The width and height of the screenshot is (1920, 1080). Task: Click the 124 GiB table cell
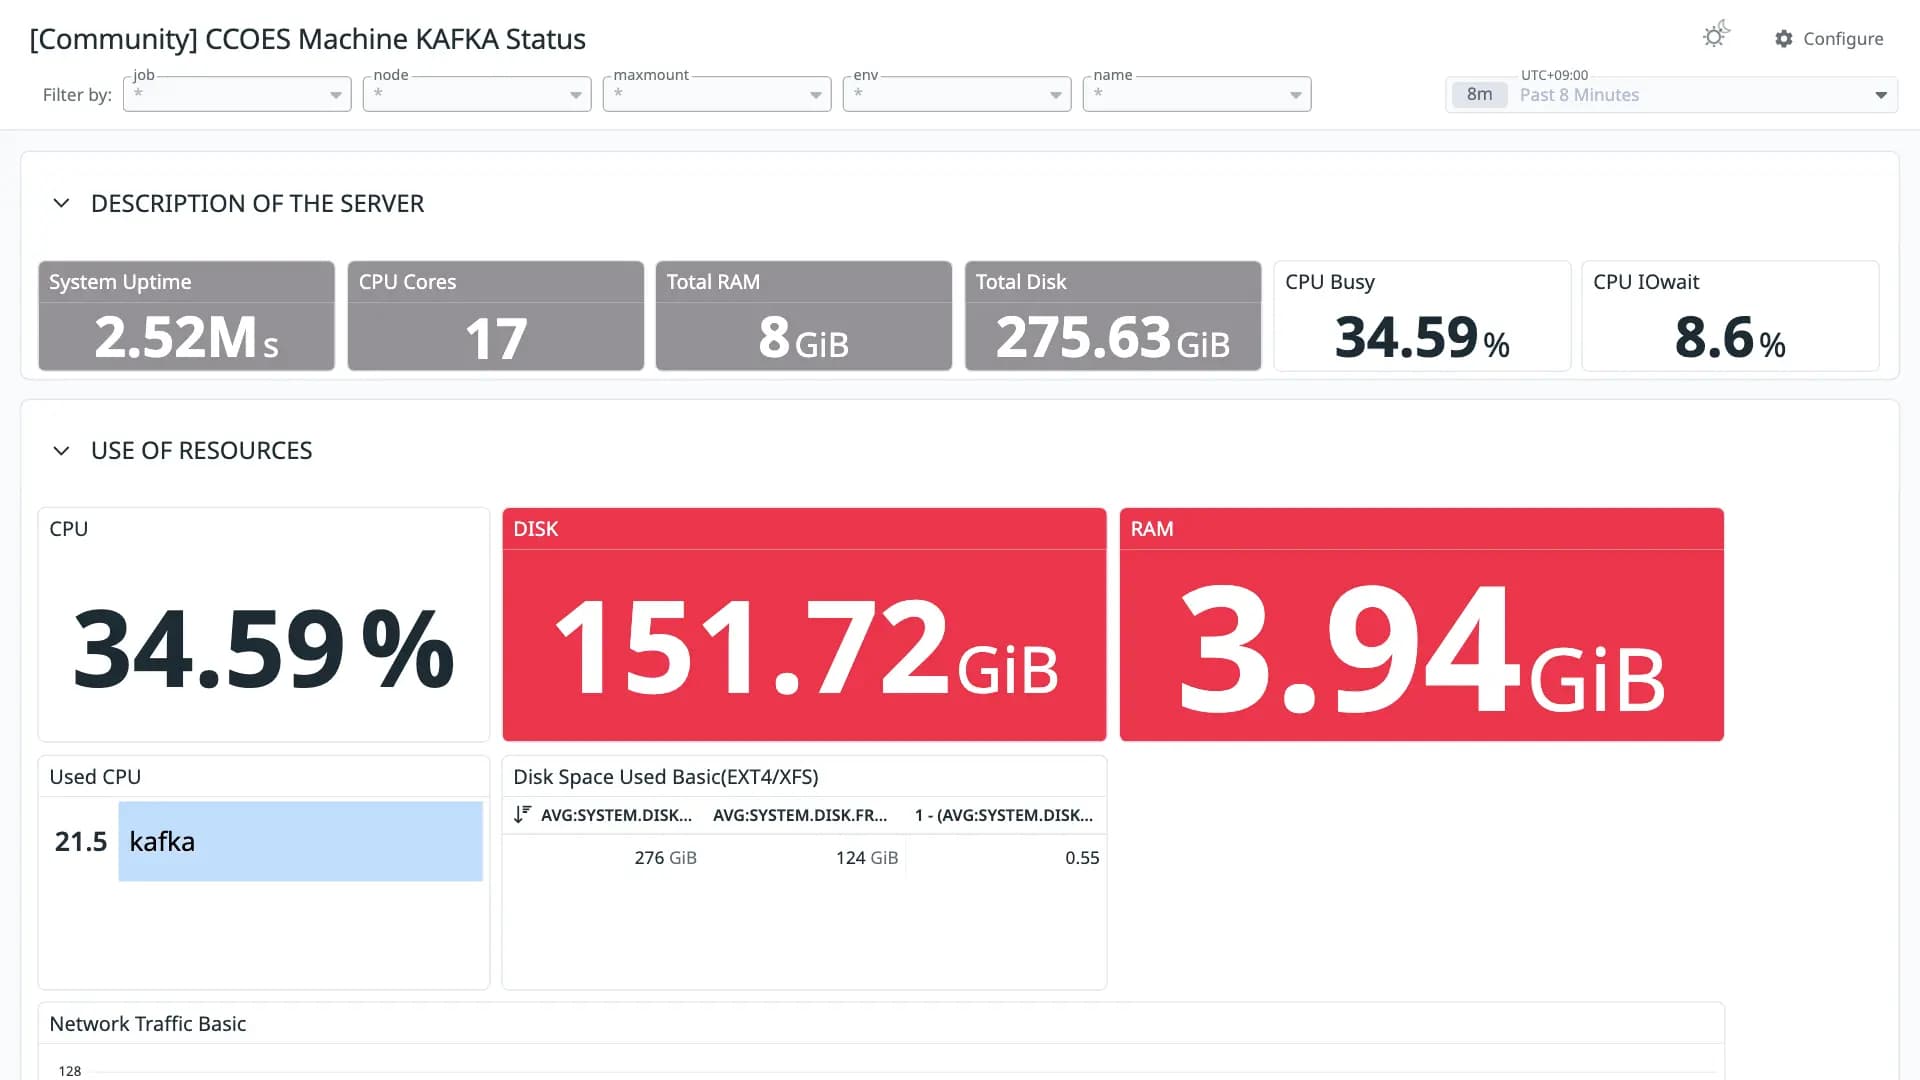(867, 858)
